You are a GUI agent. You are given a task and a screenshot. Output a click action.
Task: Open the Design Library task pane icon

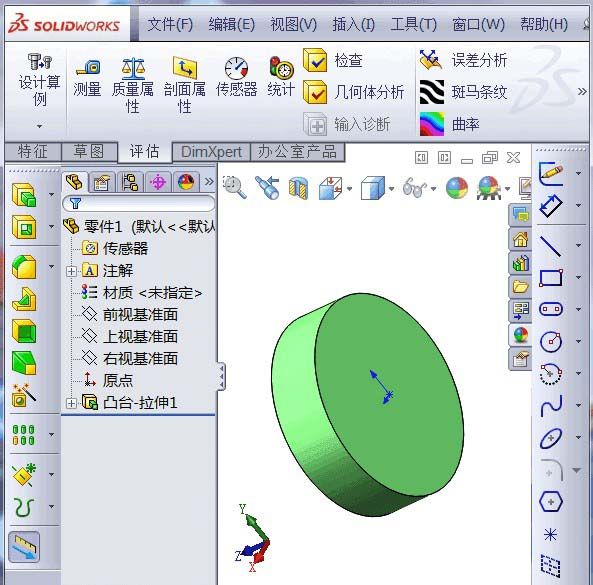pos(520,263)
